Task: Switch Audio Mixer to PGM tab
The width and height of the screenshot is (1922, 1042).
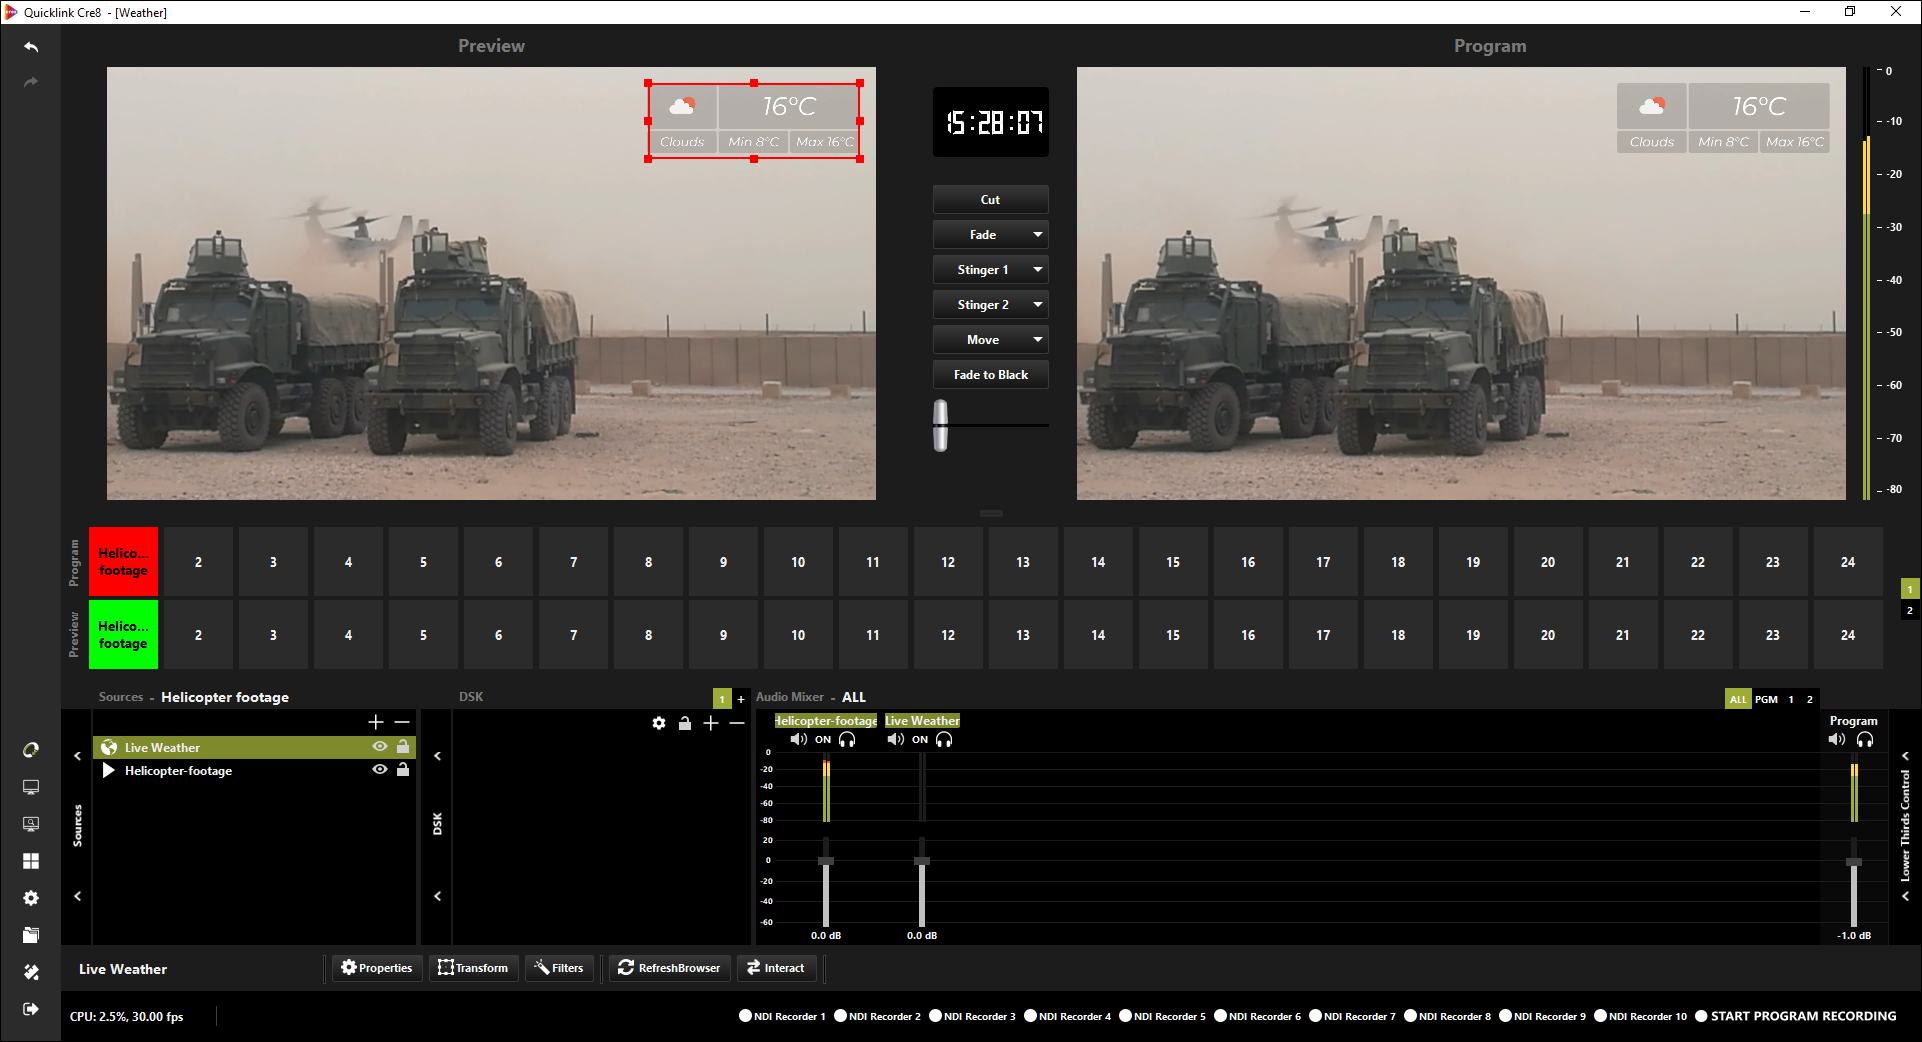Action: [1766, 699]
